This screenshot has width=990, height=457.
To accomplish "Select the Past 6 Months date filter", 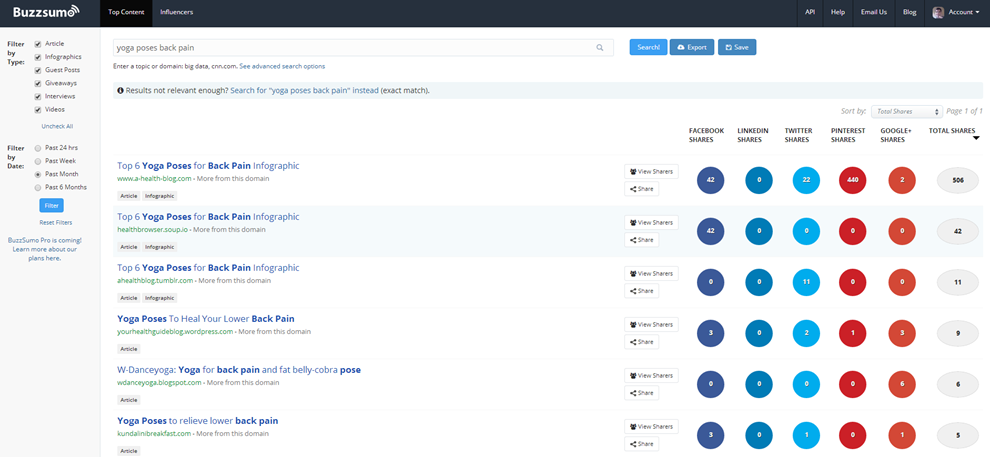I will [38, 187].
